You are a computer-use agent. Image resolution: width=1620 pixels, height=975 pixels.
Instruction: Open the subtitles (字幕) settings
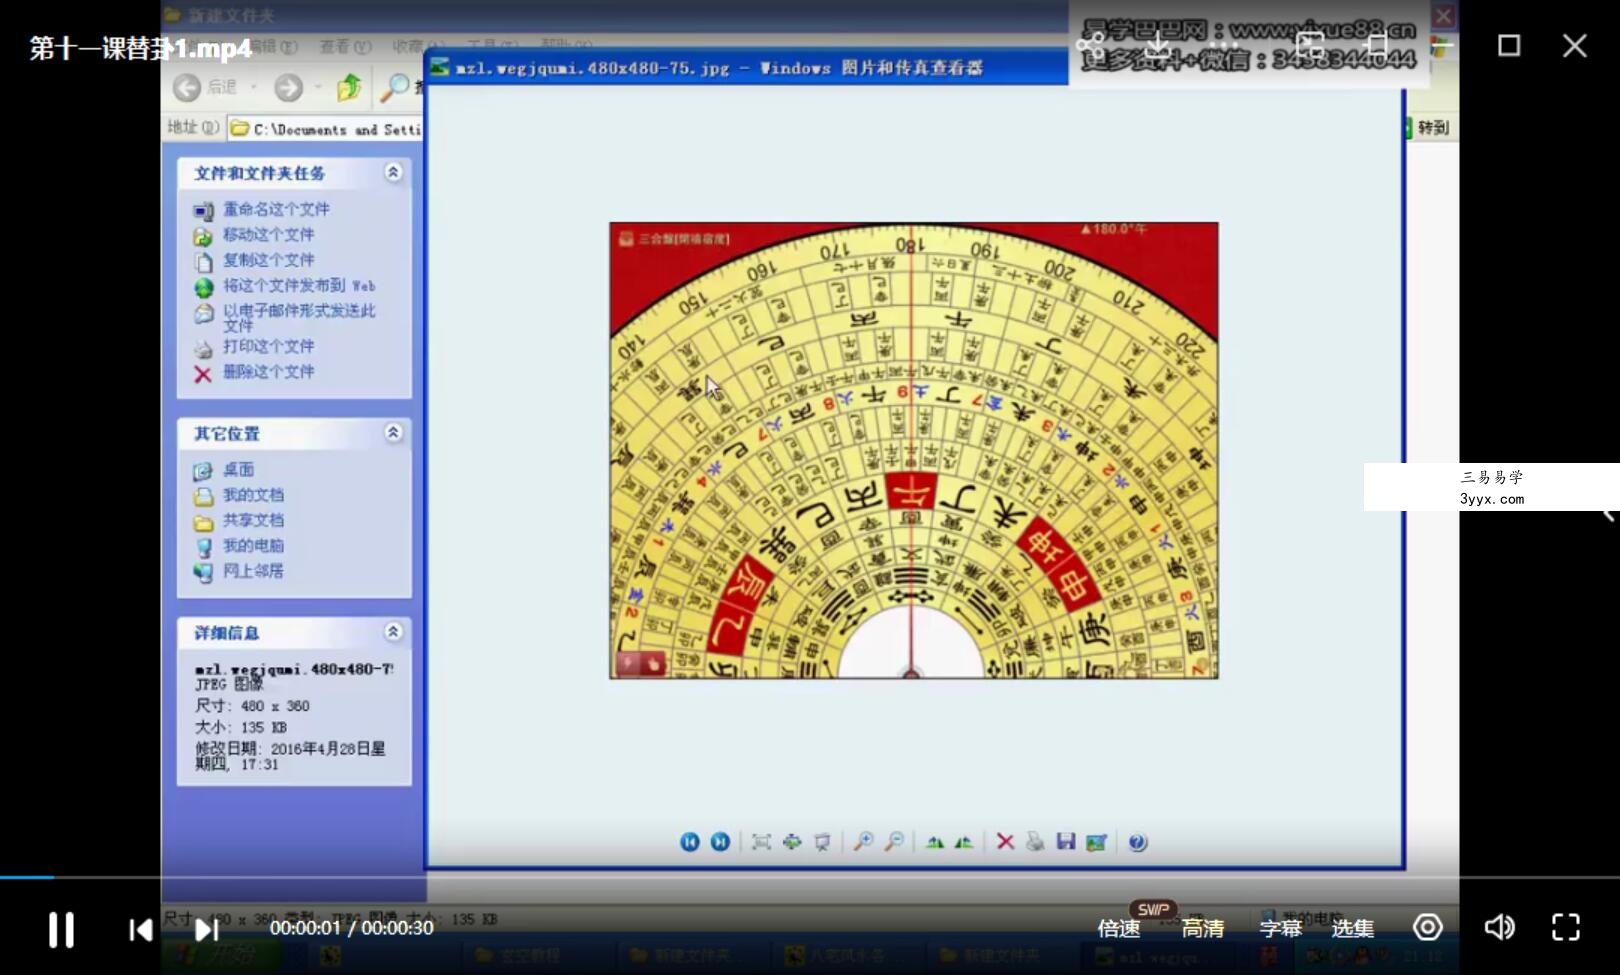pos(1280,929)
